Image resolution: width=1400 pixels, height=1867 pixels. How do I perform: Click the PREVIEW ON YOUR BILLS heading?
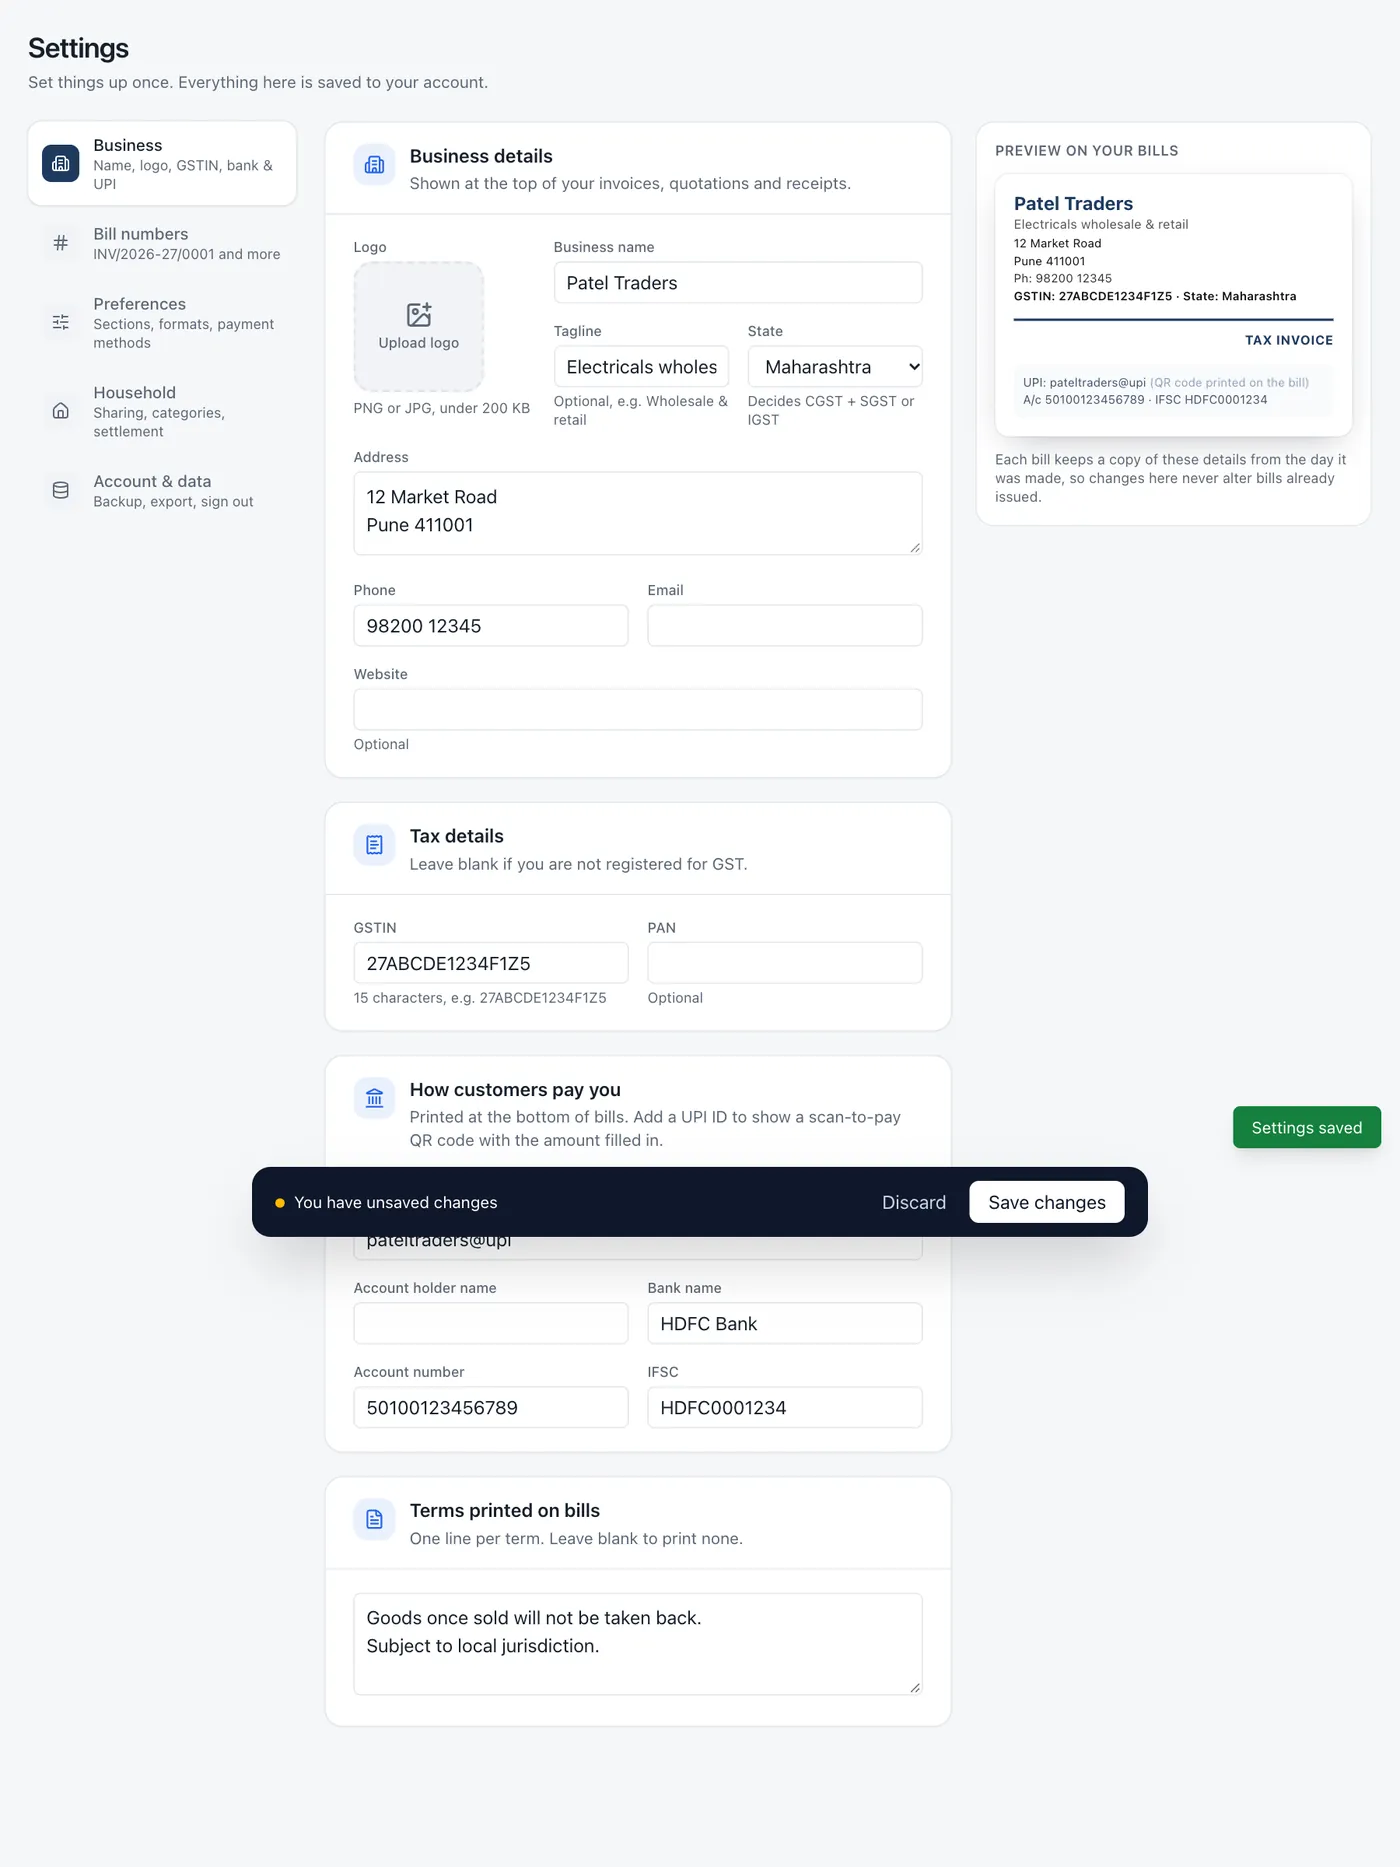pyautogui.click(x=1086, y=151)
